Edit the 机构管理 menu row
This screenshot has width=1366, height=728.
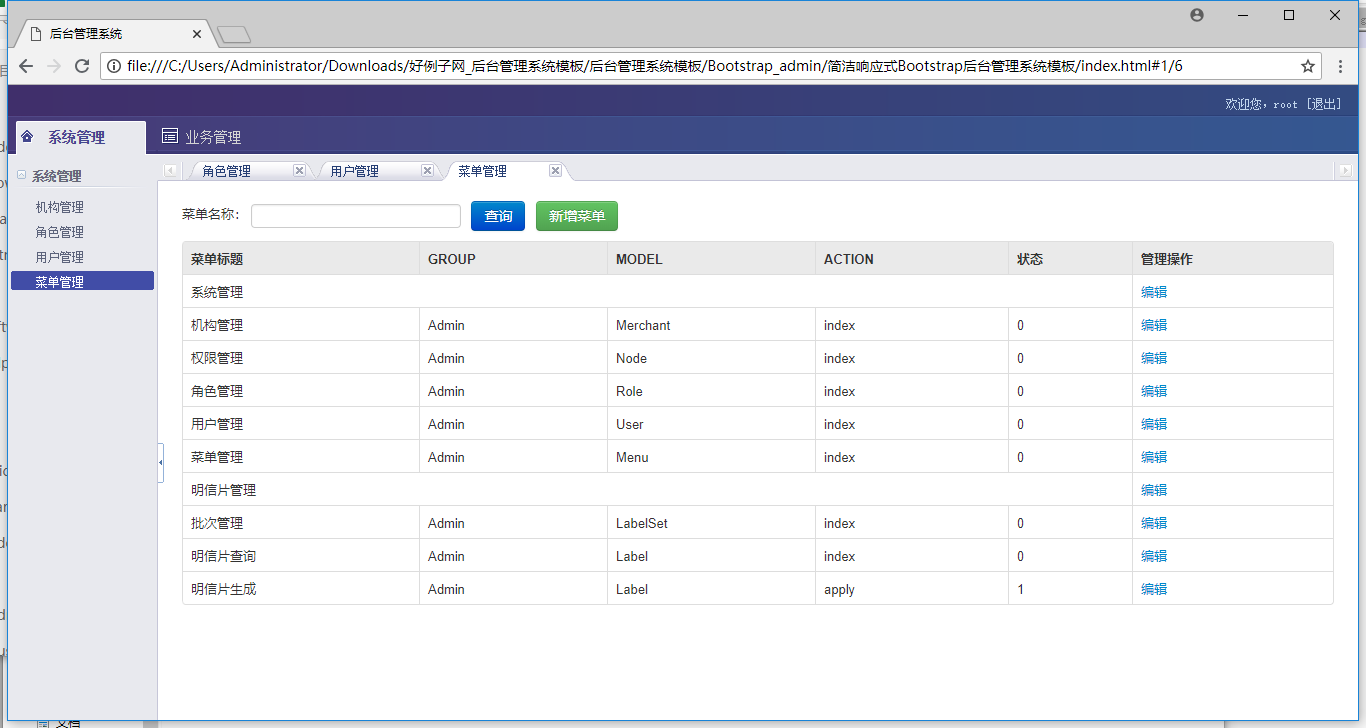(x=1154, y=325)
